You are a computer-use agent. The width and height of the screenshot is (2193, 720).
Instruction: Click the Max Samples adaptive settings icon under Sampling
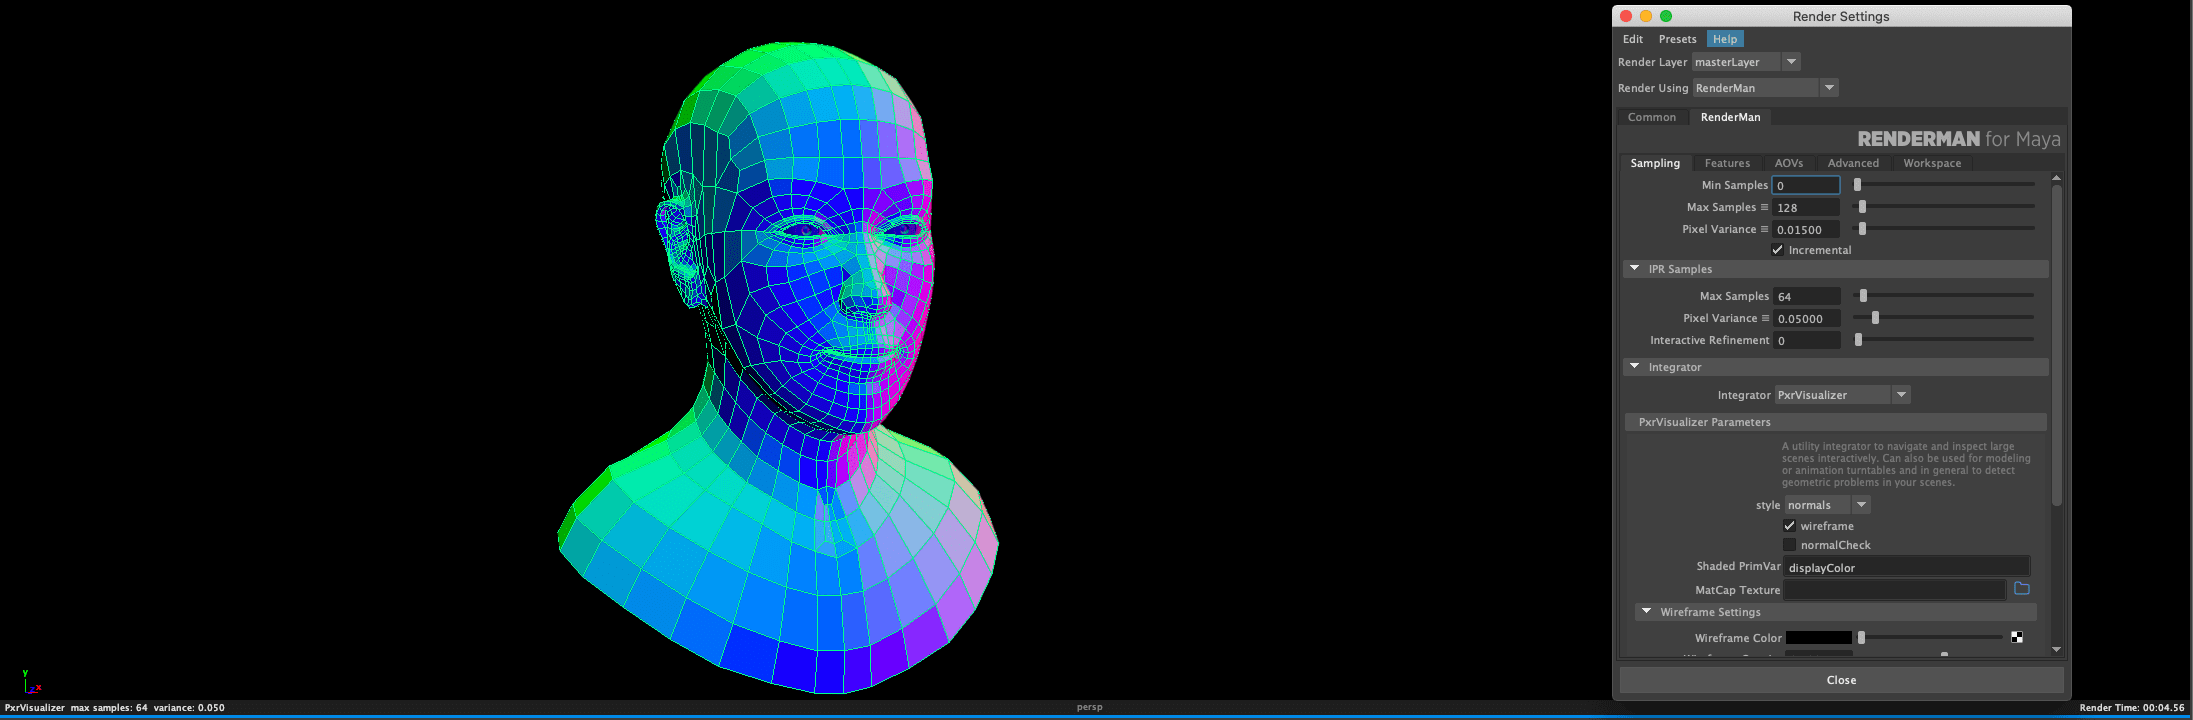pos(1764,207)
